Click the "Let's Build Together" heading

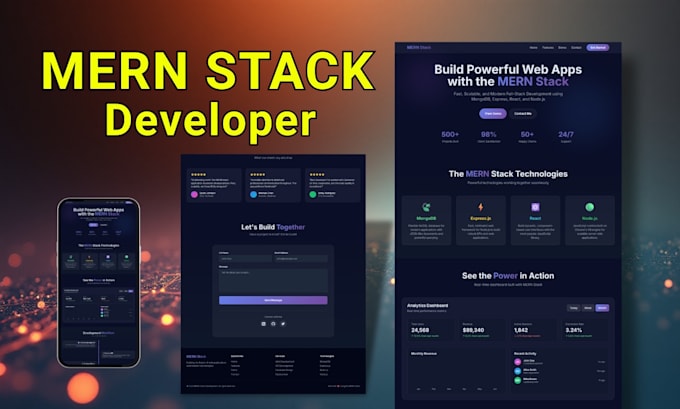273,227
